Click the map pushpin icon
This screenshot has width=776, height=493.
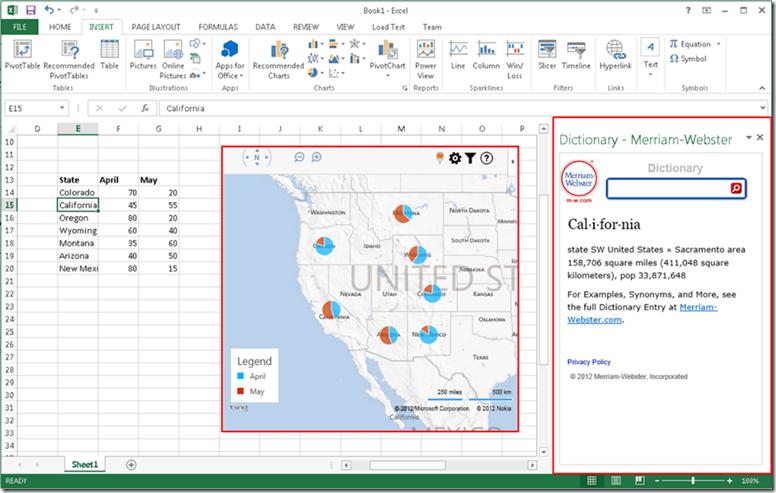point(439,158)
